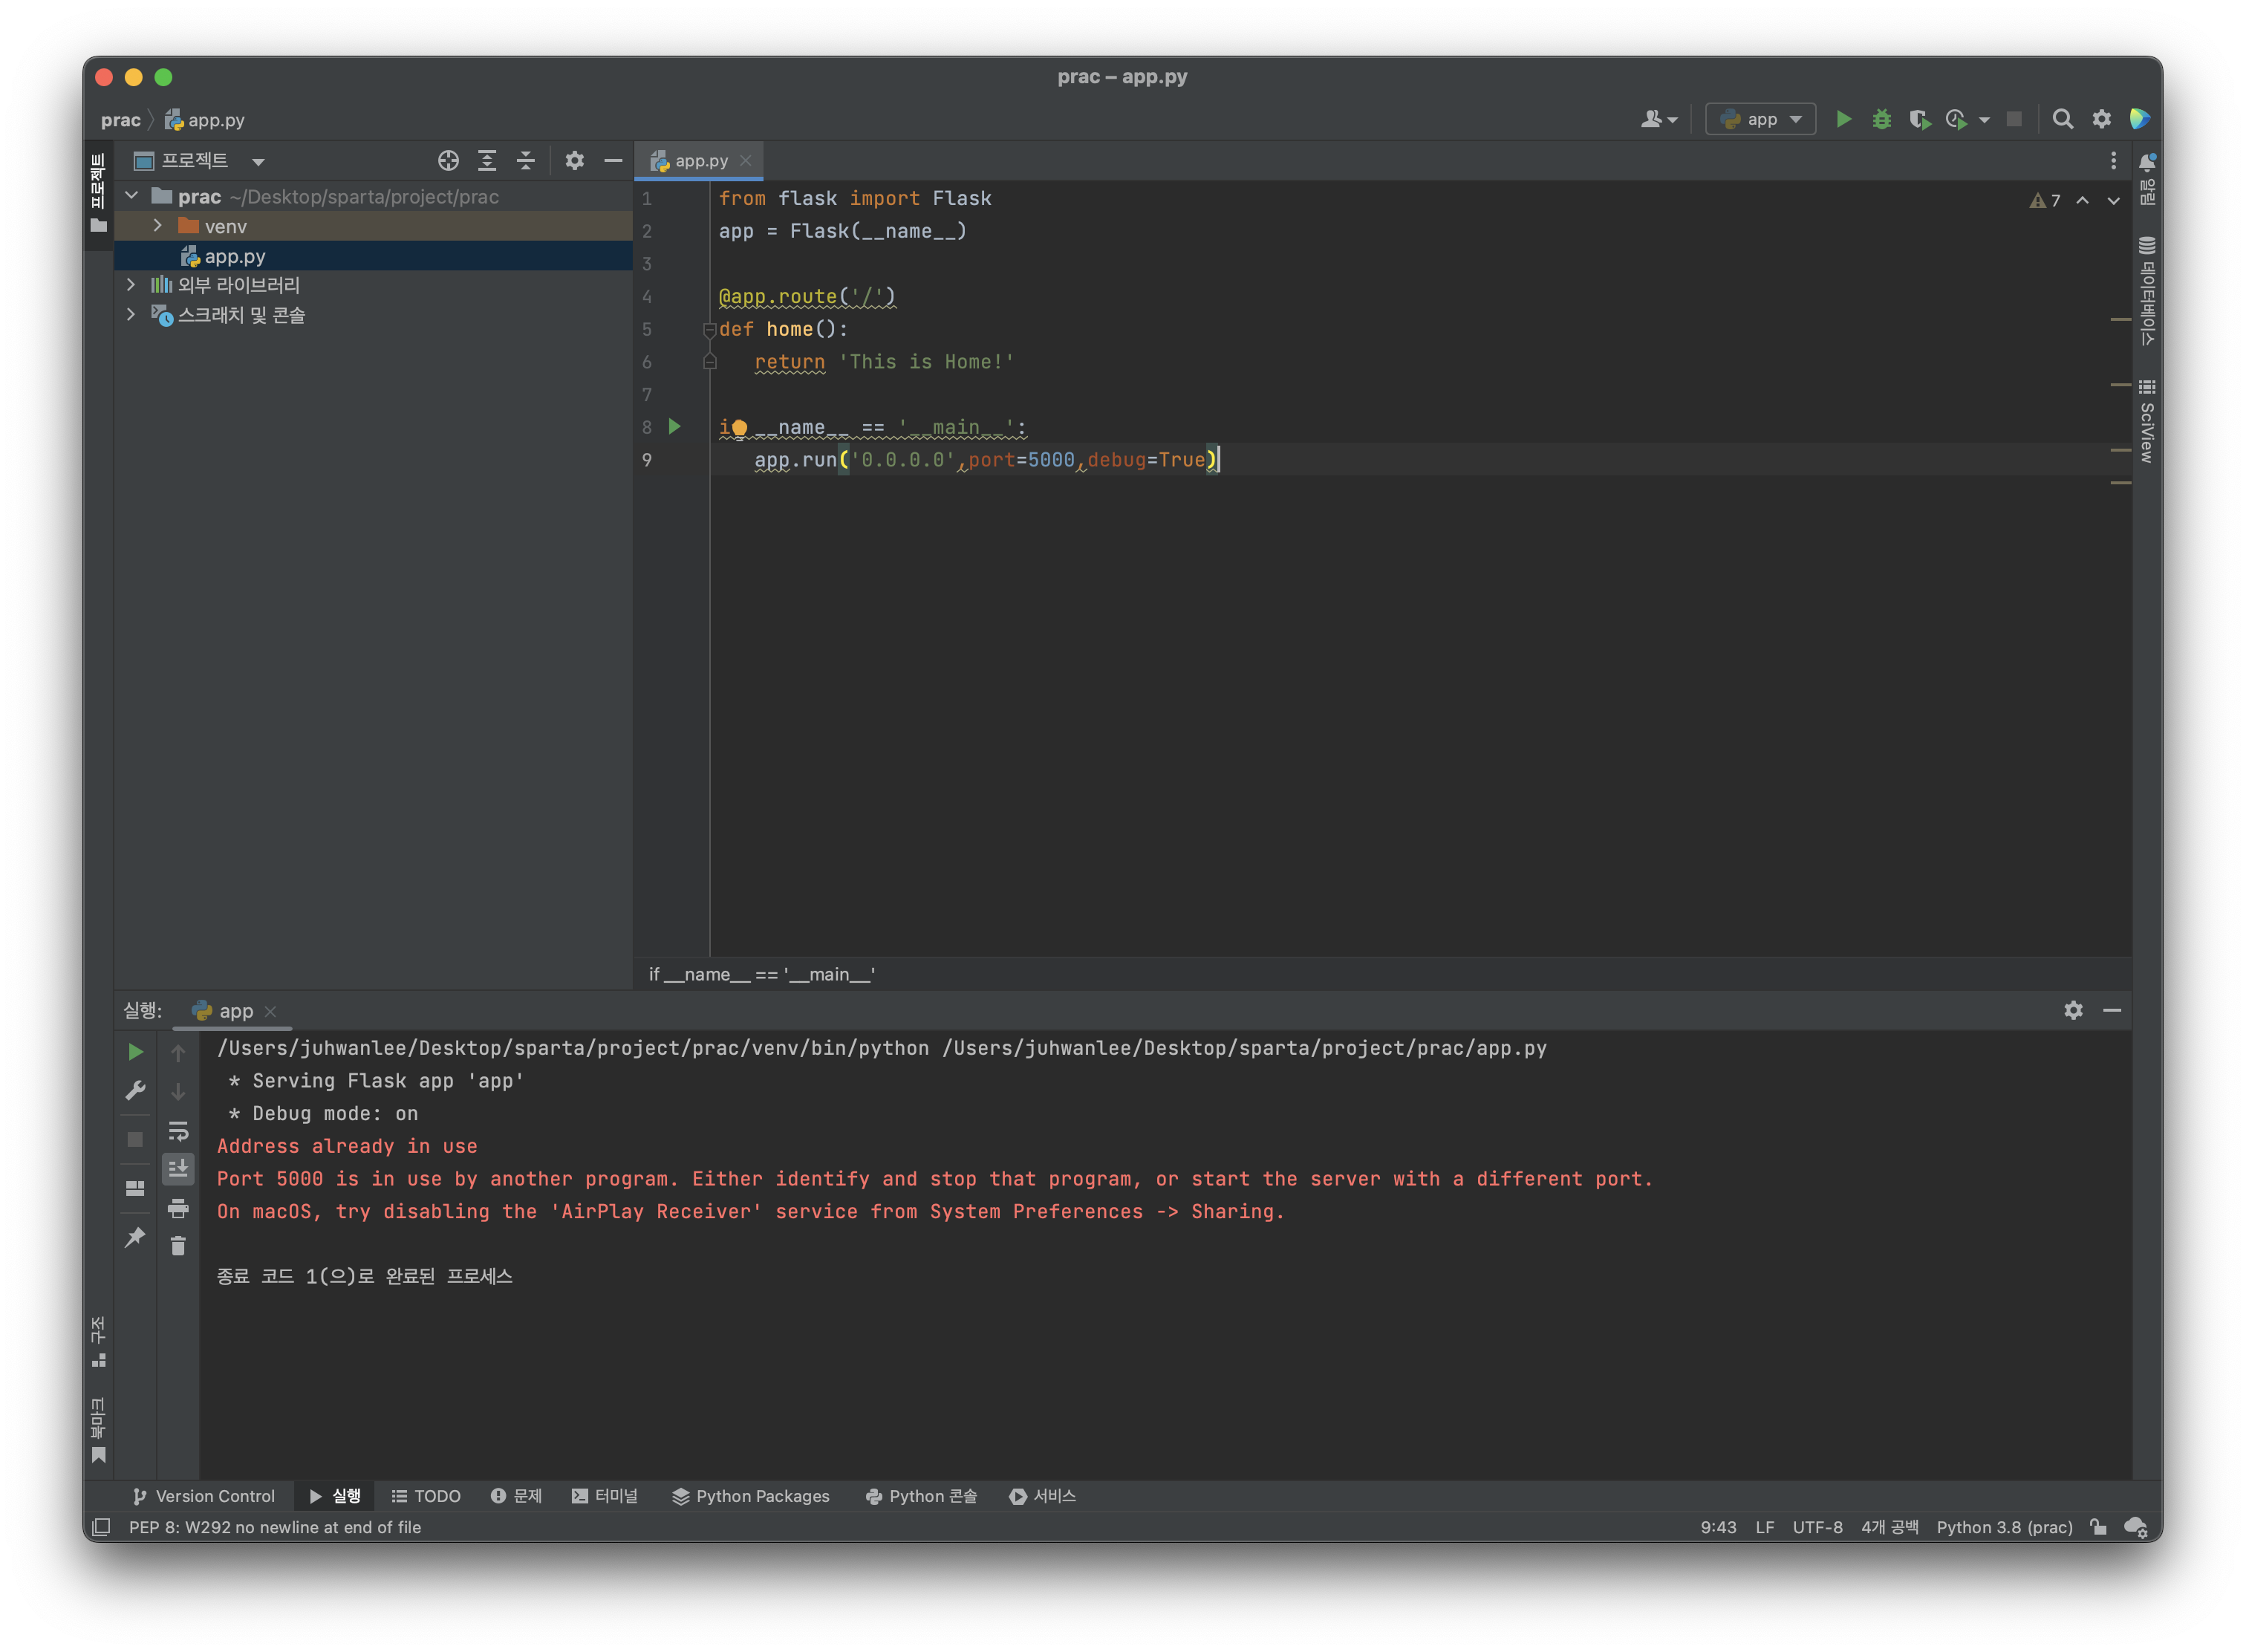Image resolution: width=2246 pixels, height=1652 pixels.
Task: Open the SciView tool window
Action: [2146, 420]
